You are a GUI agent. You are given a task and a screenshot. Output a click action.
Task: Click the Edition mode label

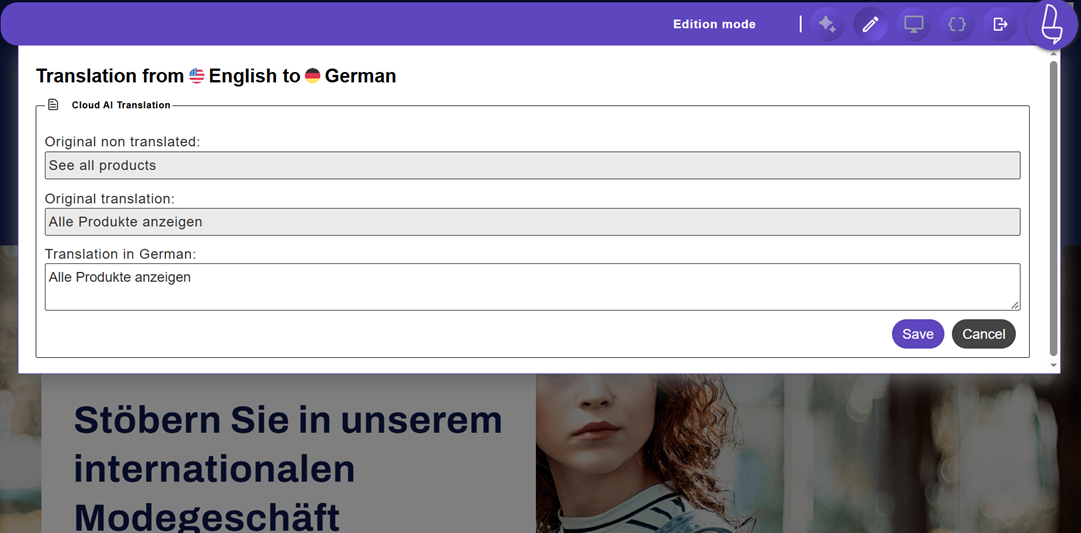(x=714, y=25)
